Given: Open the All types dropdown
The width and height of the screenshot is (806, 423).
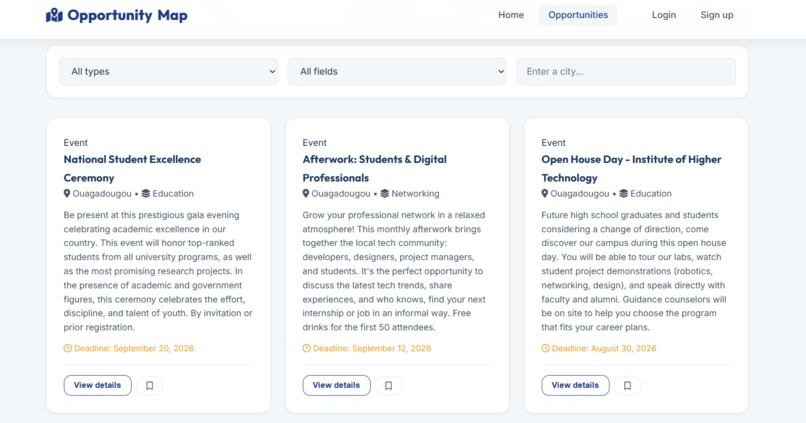Looking at the screenshot, I should coord(169,71).
